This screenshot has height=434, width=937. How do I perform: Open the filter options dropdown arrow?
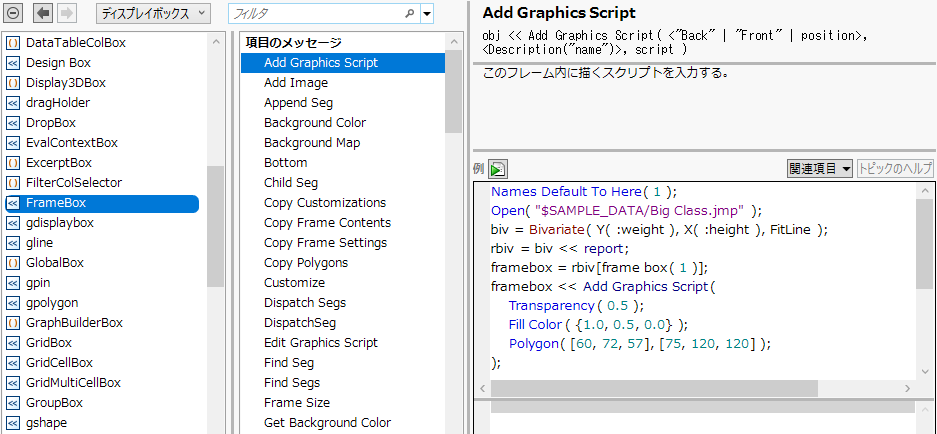click(428, 14)
